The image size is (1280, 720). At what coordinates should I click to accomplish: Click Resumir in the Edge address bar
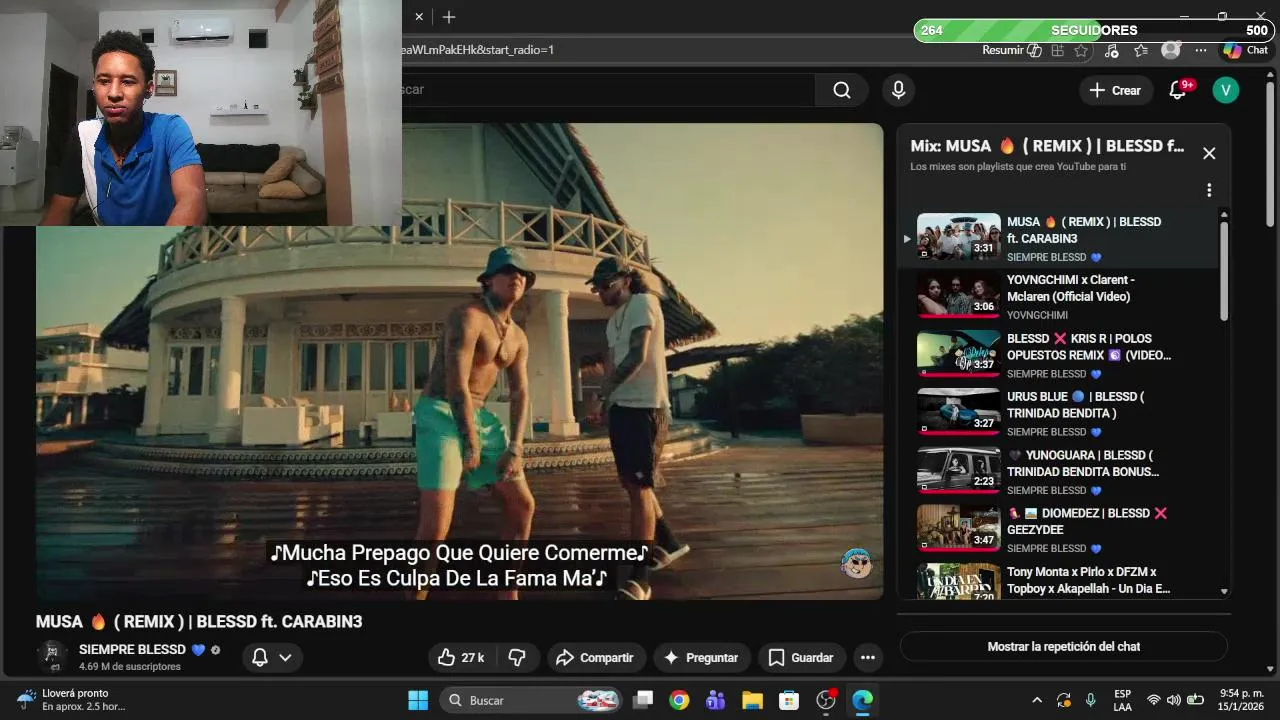1012,50
